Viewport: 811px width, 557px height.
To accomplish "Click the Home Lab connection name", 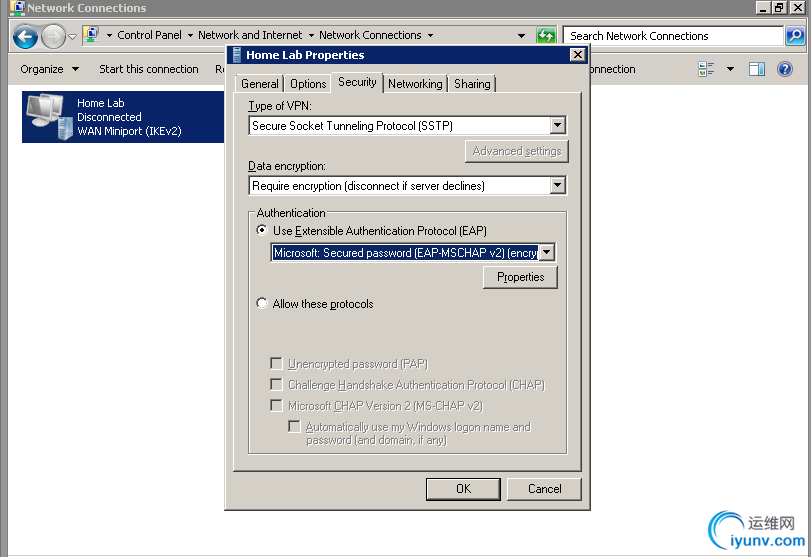I will pos(100,103).
